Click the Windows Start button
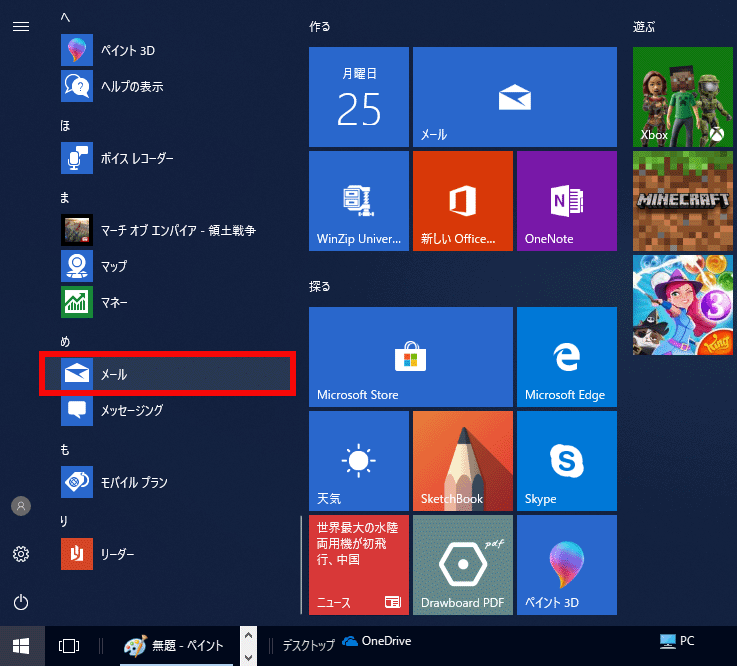 tap(22, 646)
